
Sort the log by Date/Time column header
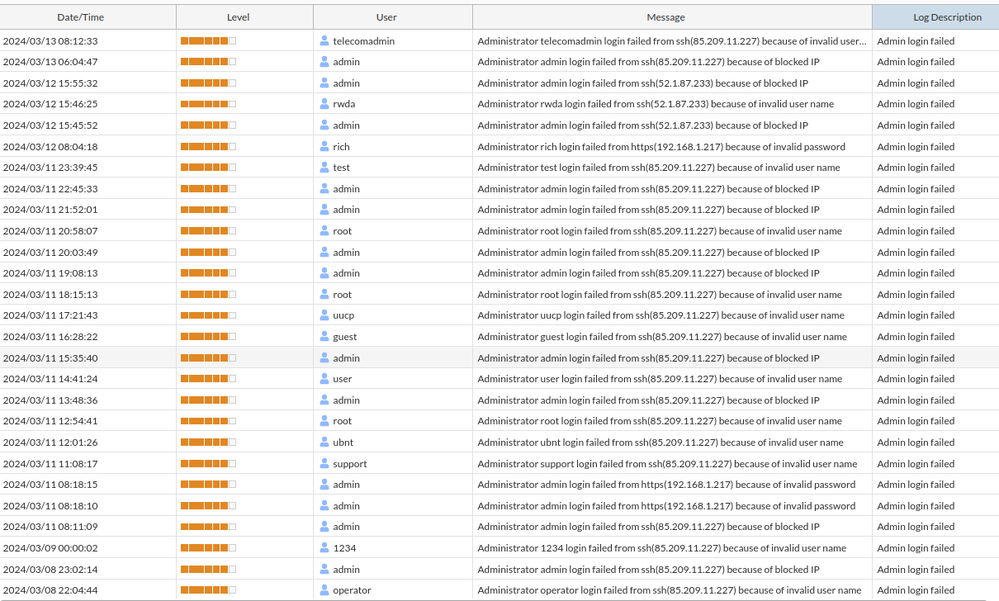click(81, 17)
